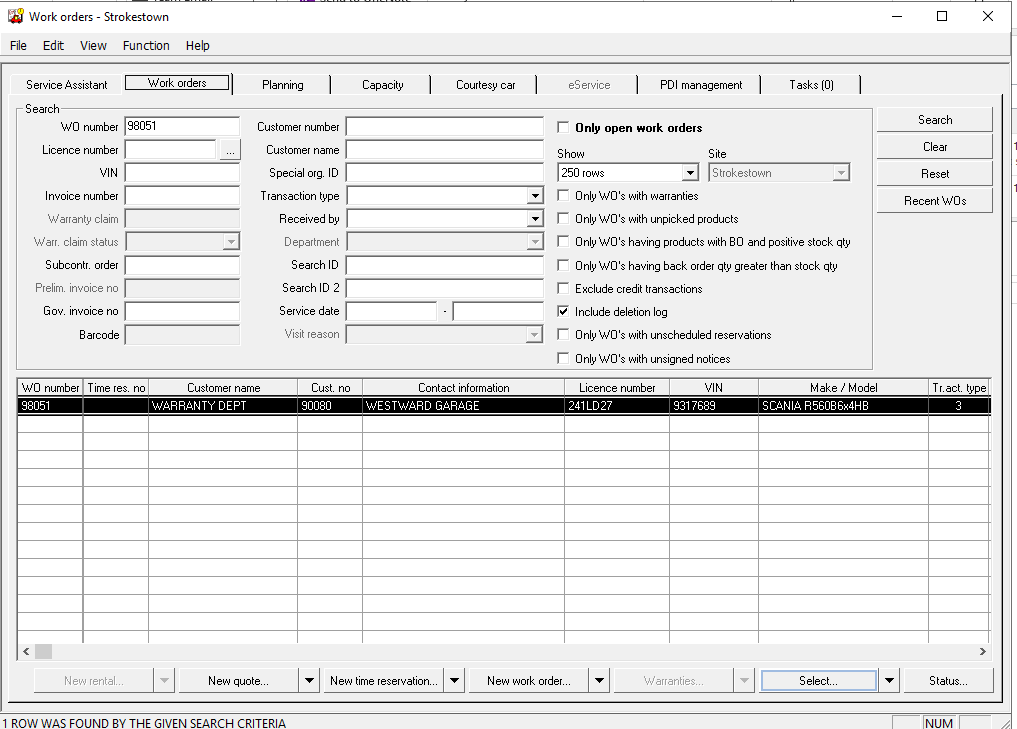Switch to Service Assistant tab
Image resolution: width=1017 pixels, height=729 pixels.
pos(67,85)
